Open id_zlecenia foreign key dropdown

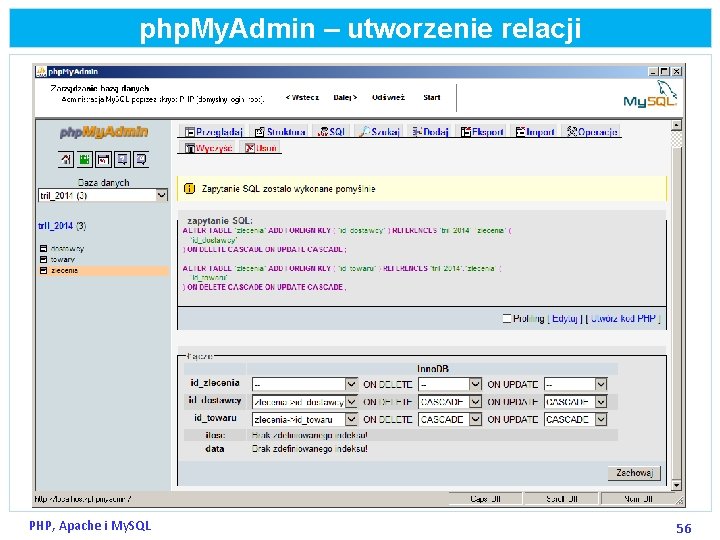coord(304,384)
